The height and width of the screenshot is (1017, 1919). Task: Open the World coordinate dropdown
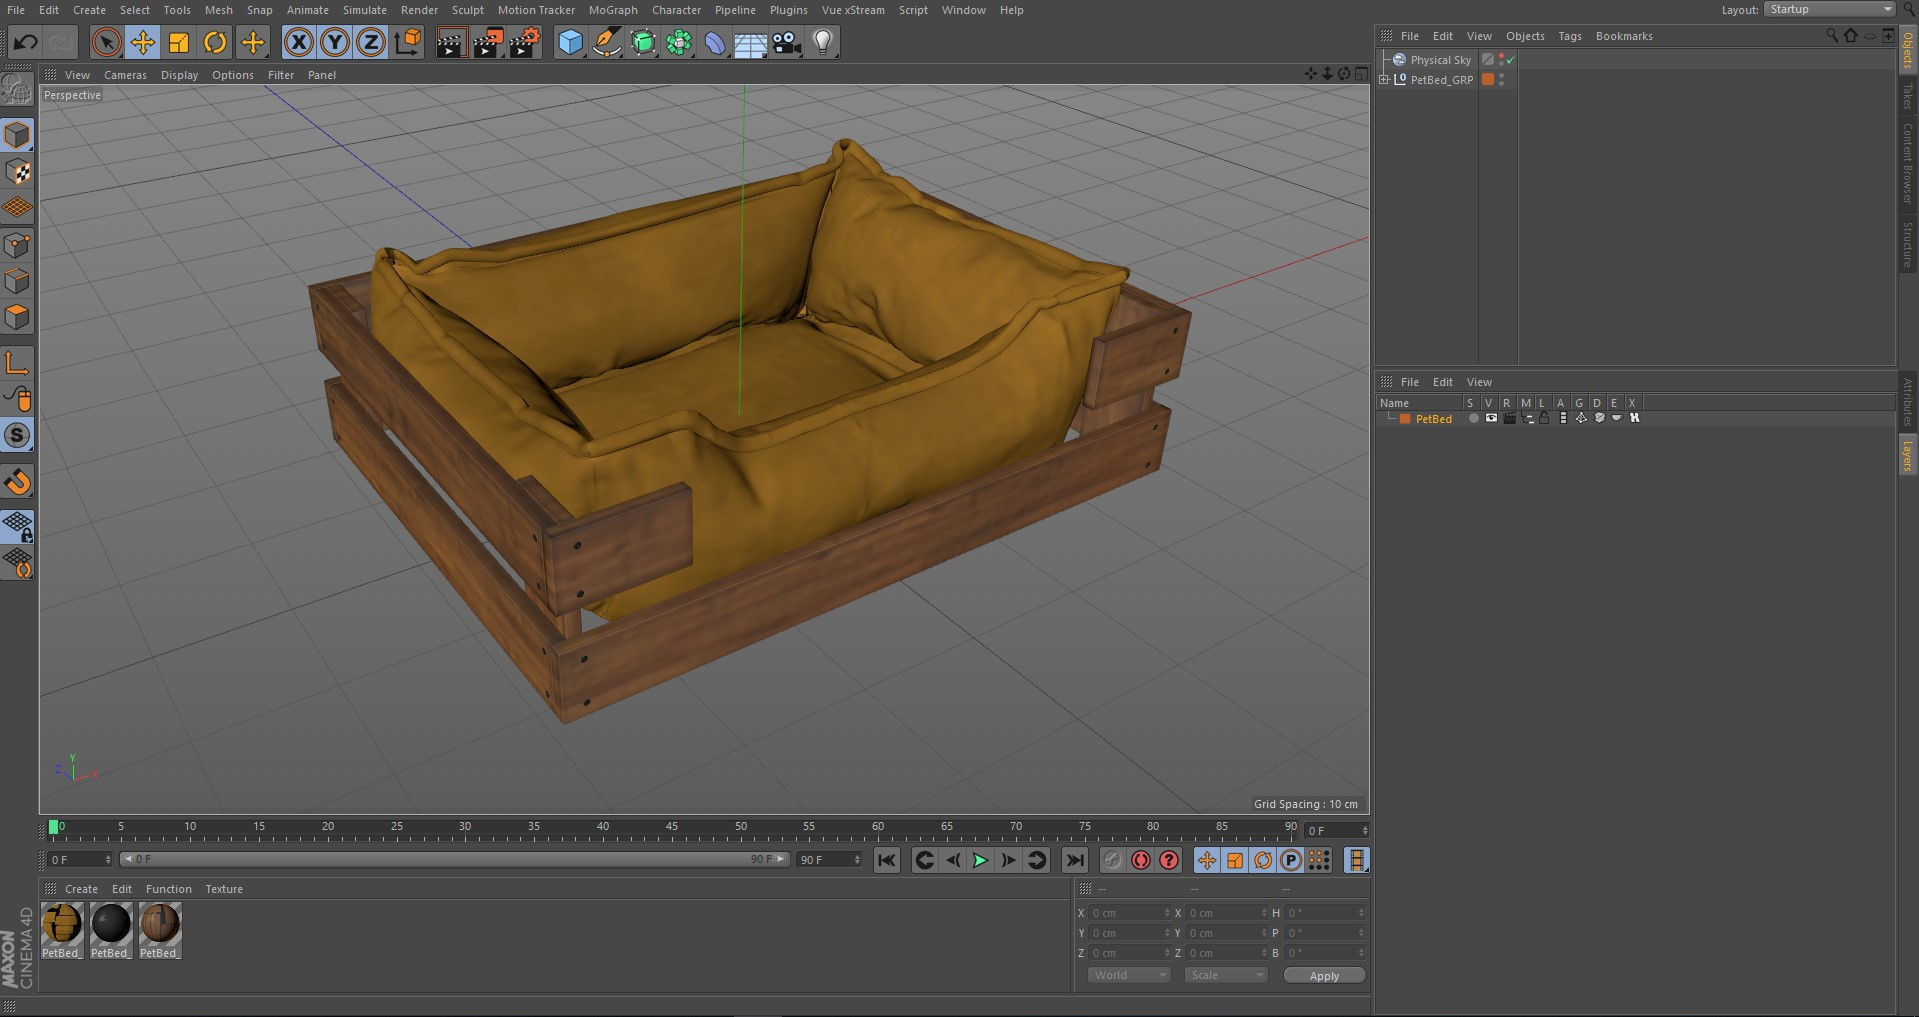[x=1128, y=975]
